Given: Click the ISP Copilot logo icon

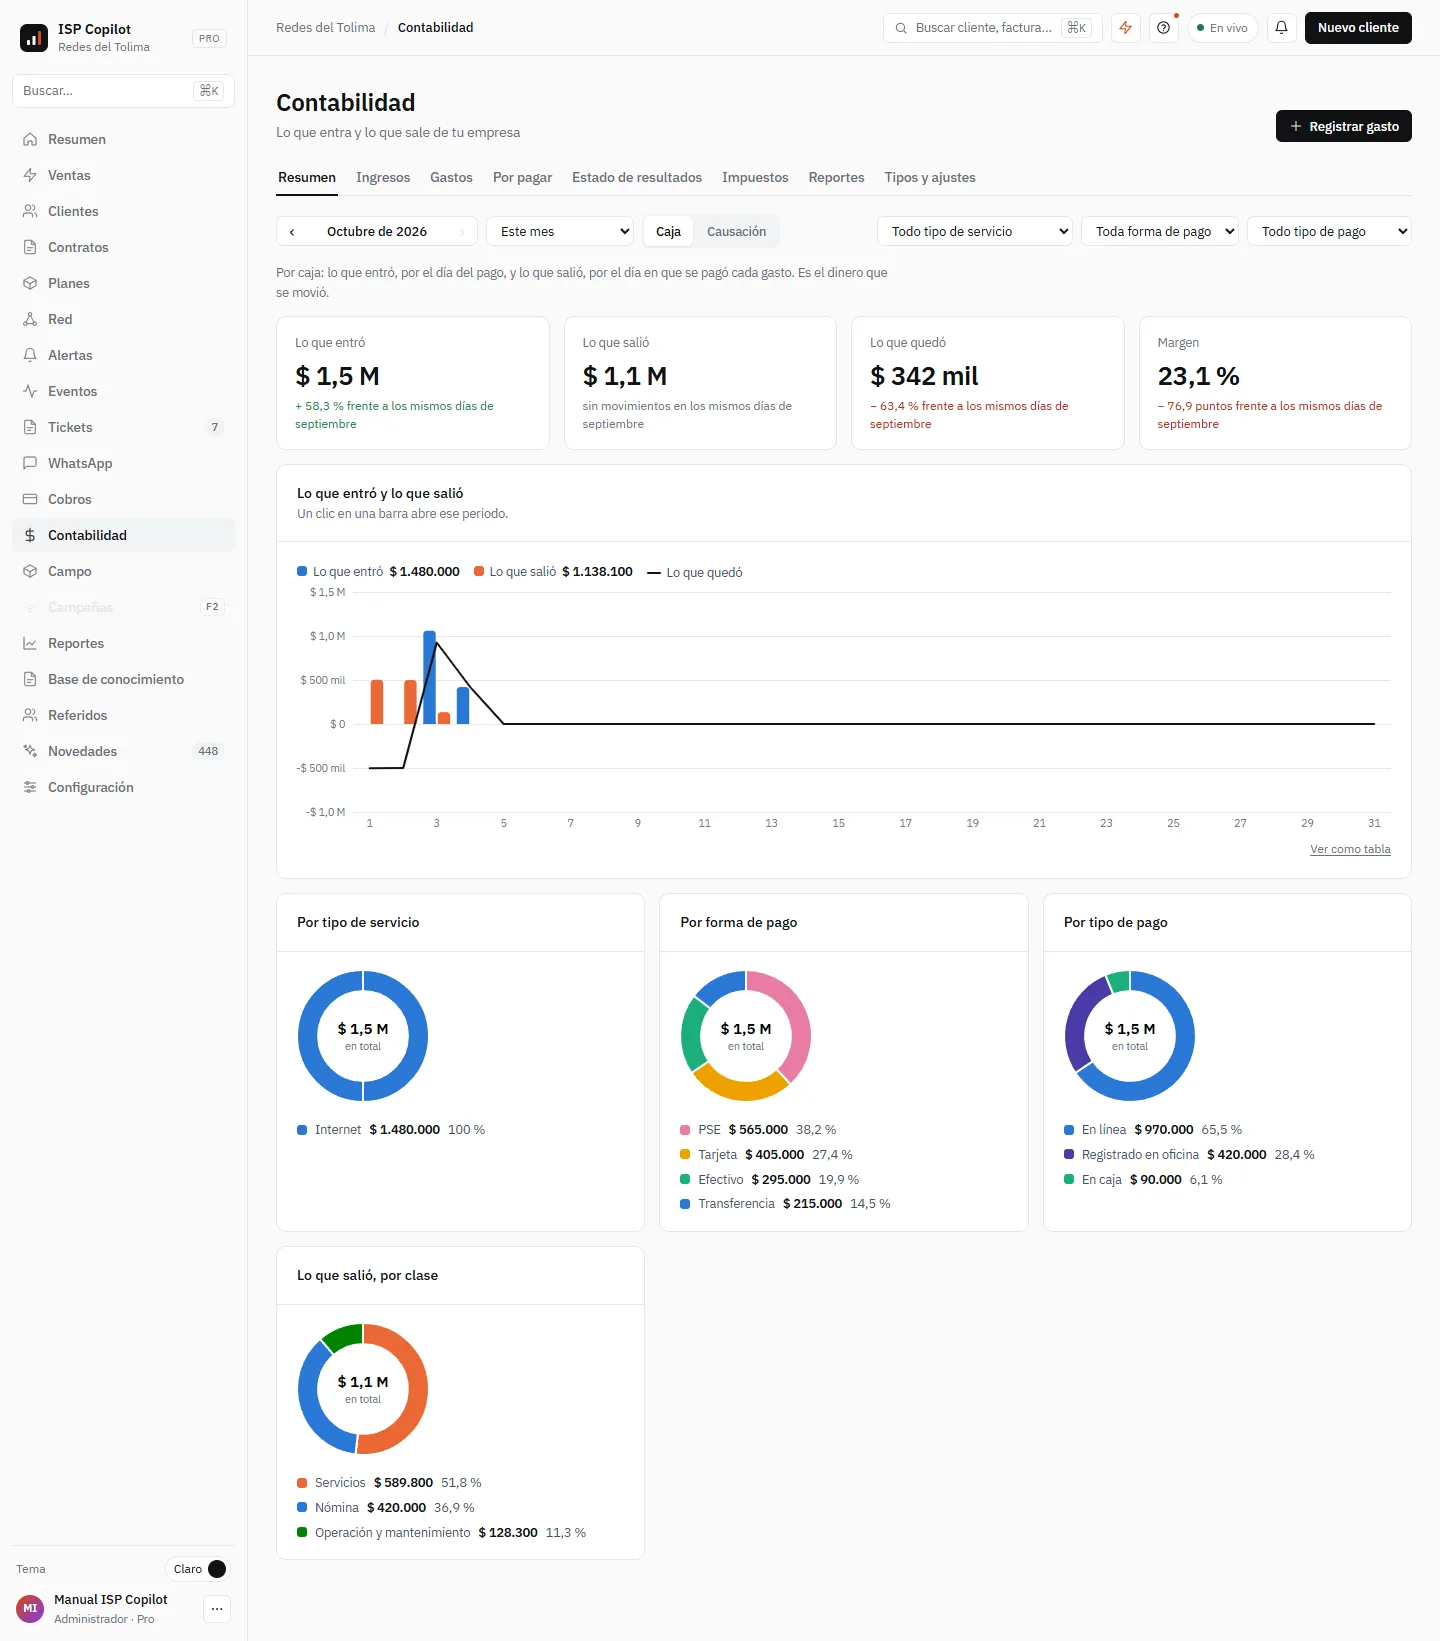Looking at the screenshot, I should [34, 38].
